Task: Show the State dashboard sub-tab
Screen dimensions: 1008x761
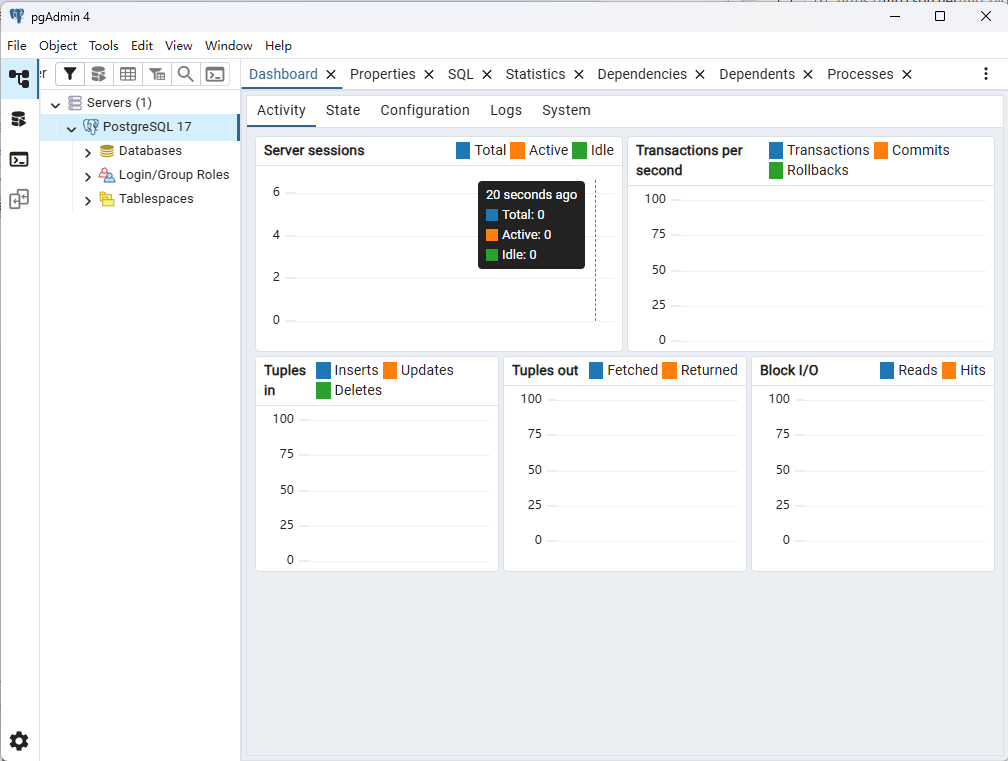Action: pyautogui.click(x=343, y=110)
